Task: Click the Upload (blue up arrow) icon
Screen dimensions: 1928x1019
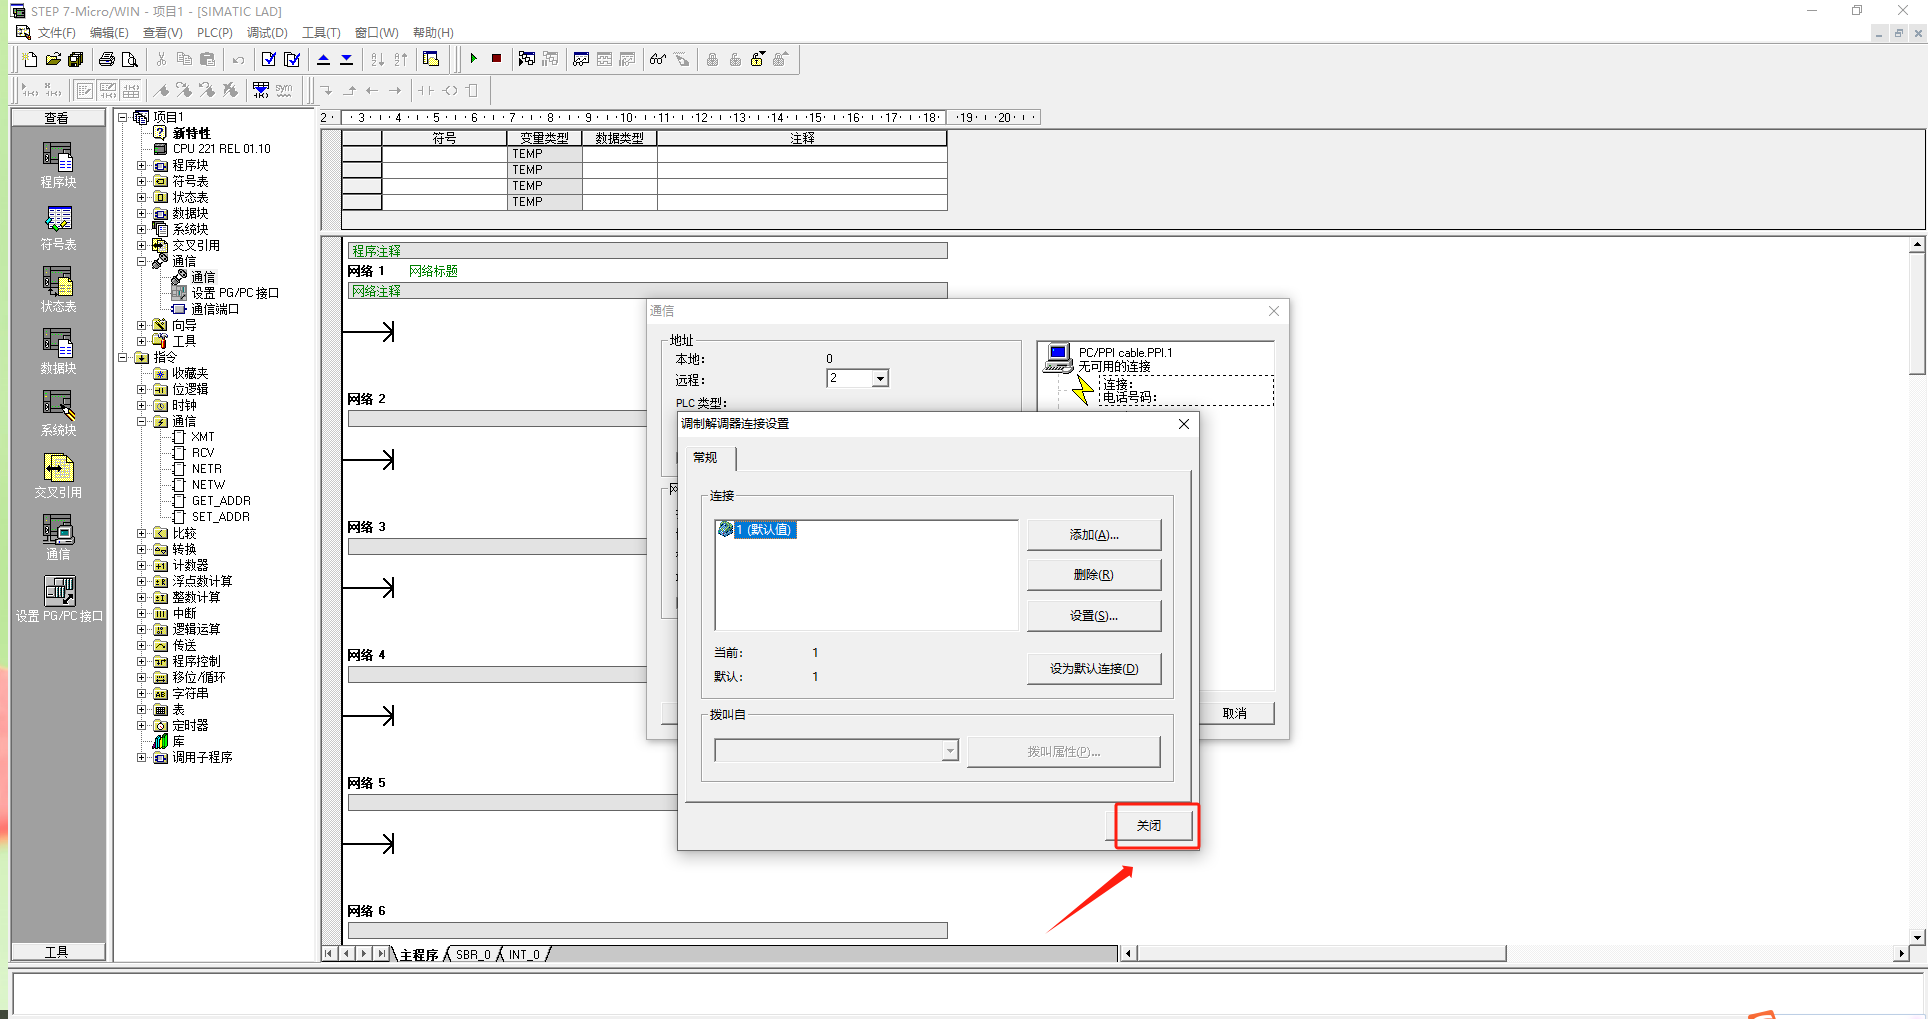Action: click(323, 59)
